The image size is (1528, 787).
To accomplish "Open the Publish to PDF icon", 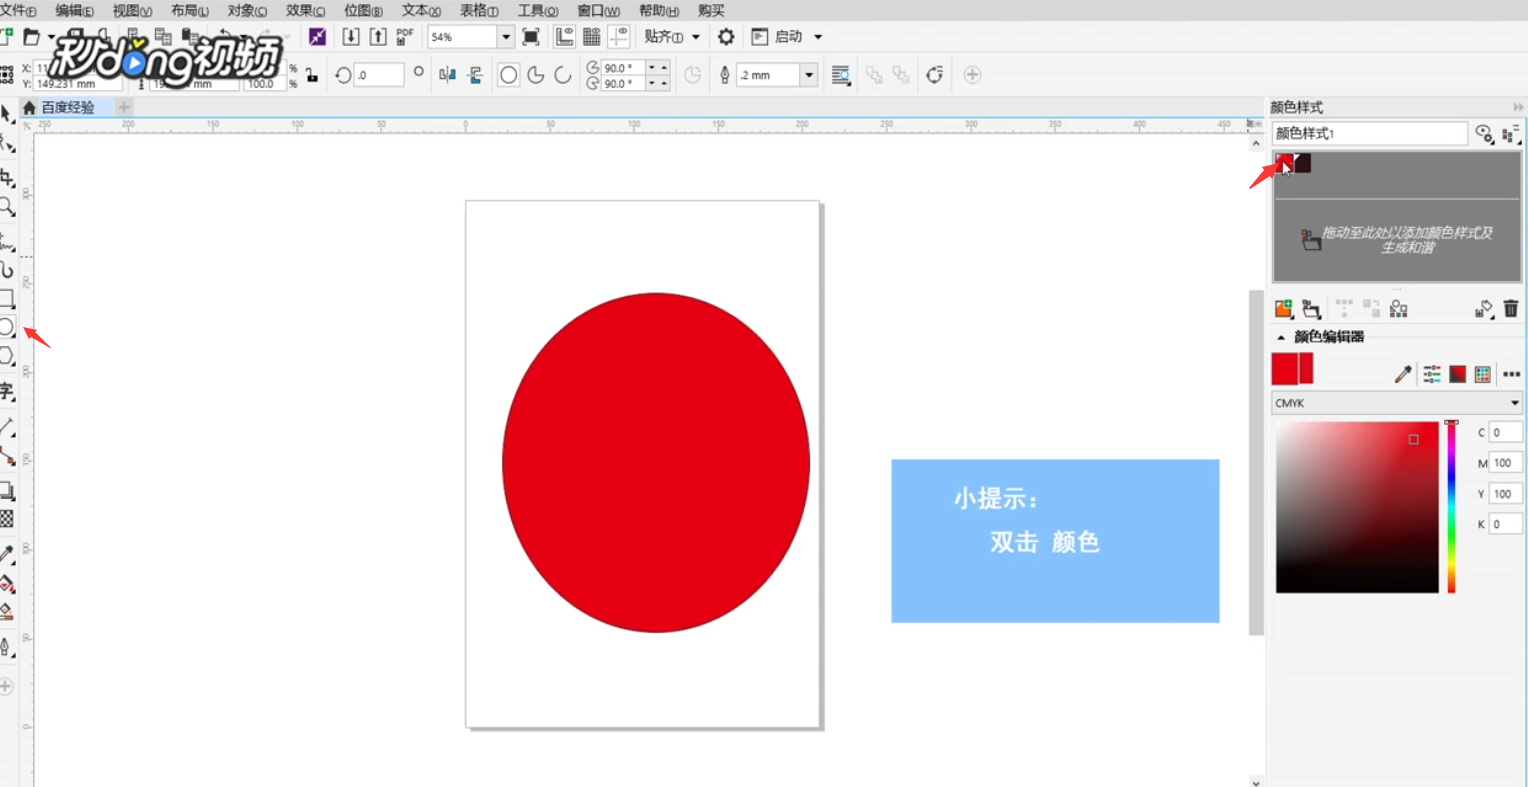I will [403, 36].
